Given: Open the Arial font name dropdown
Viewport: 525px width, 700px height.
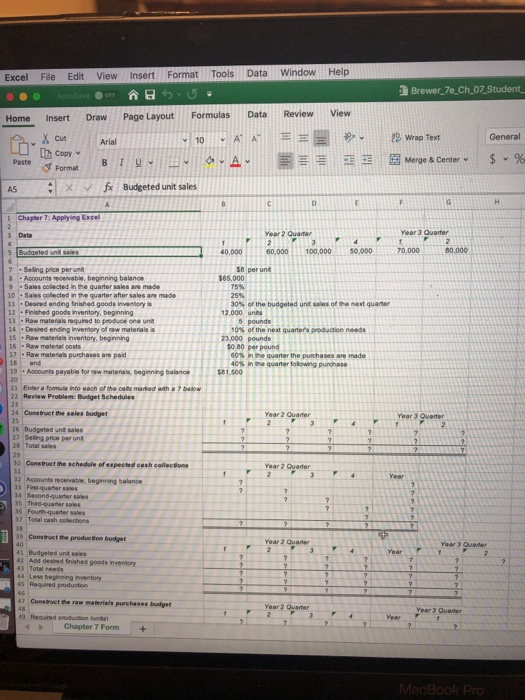Looking at the screenshot, I should (x=185, y=141).
